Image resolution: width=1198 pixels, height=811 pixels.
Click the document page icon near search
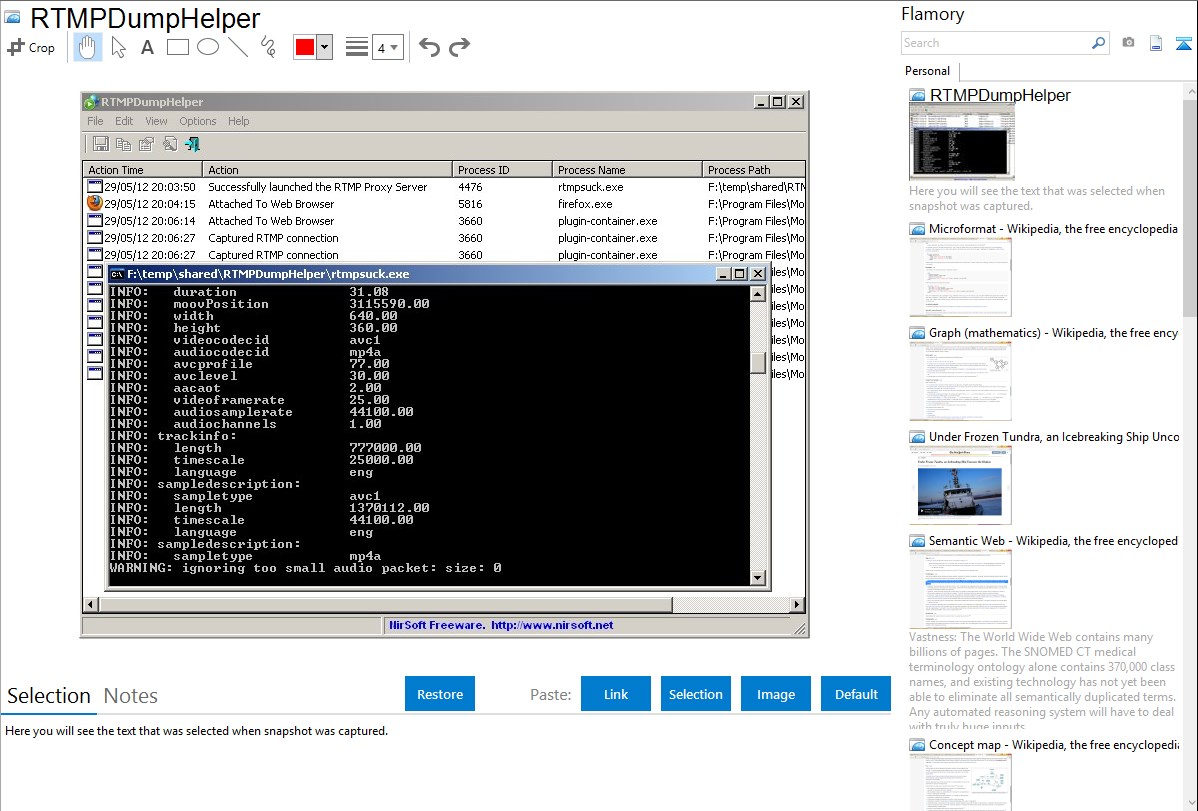(x=1156, y=43)
